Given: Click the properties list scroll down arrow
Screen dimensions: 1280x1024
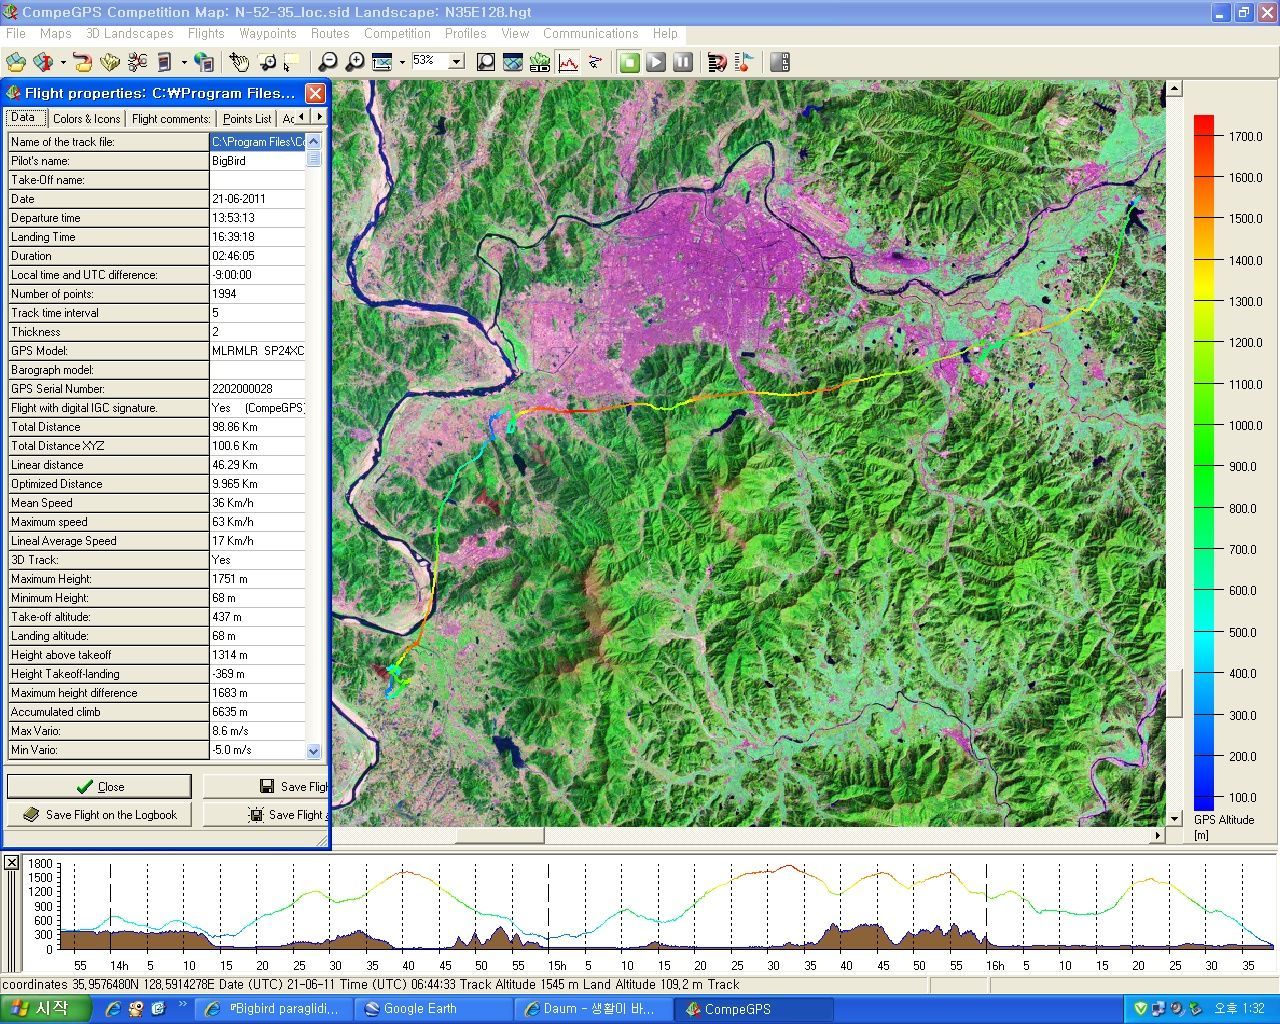Looking at the screenshot, I should pyautogui.click(x=314, y=751).
